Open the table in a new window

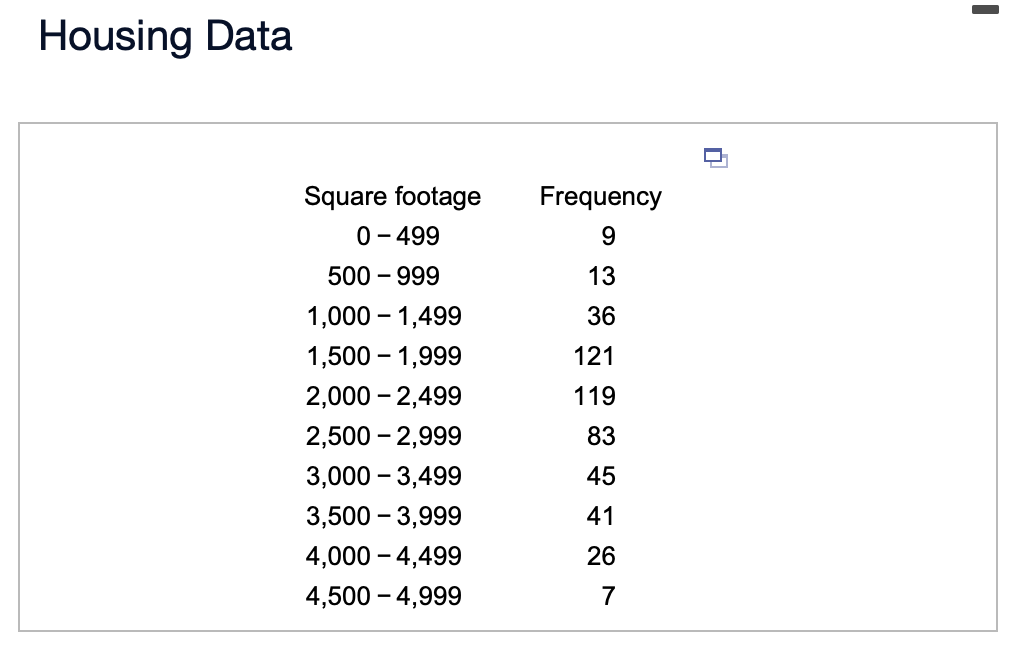pyautogui.click(x=715, y=157)
